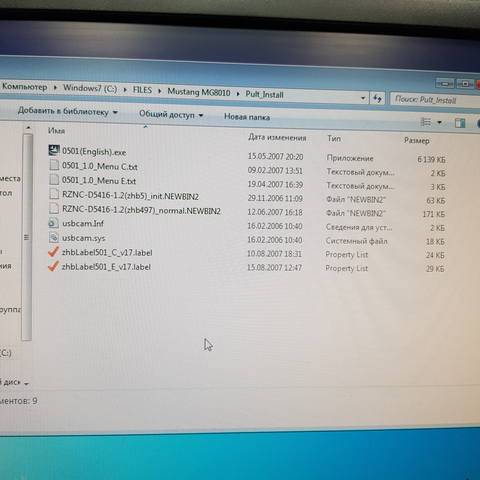
Task: Open the view options dropdown arrow
Action: 439,122
